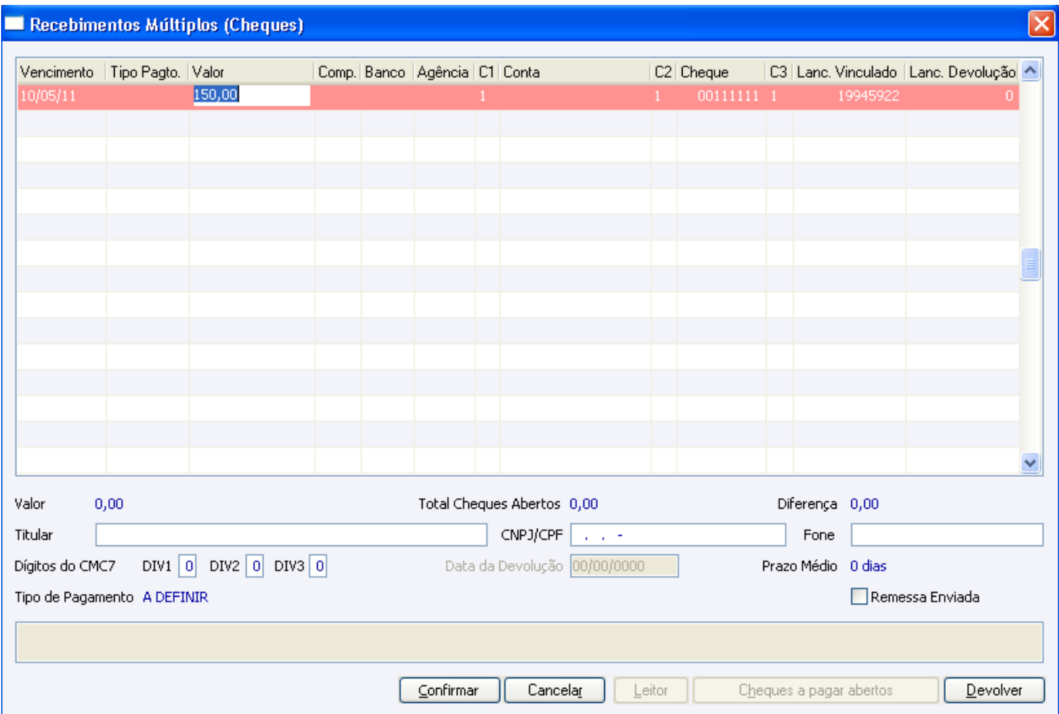Focus the CNPJ/CPF input field
The height and width of the screenshot is (714, 1059).
click(x=678, y=535)
